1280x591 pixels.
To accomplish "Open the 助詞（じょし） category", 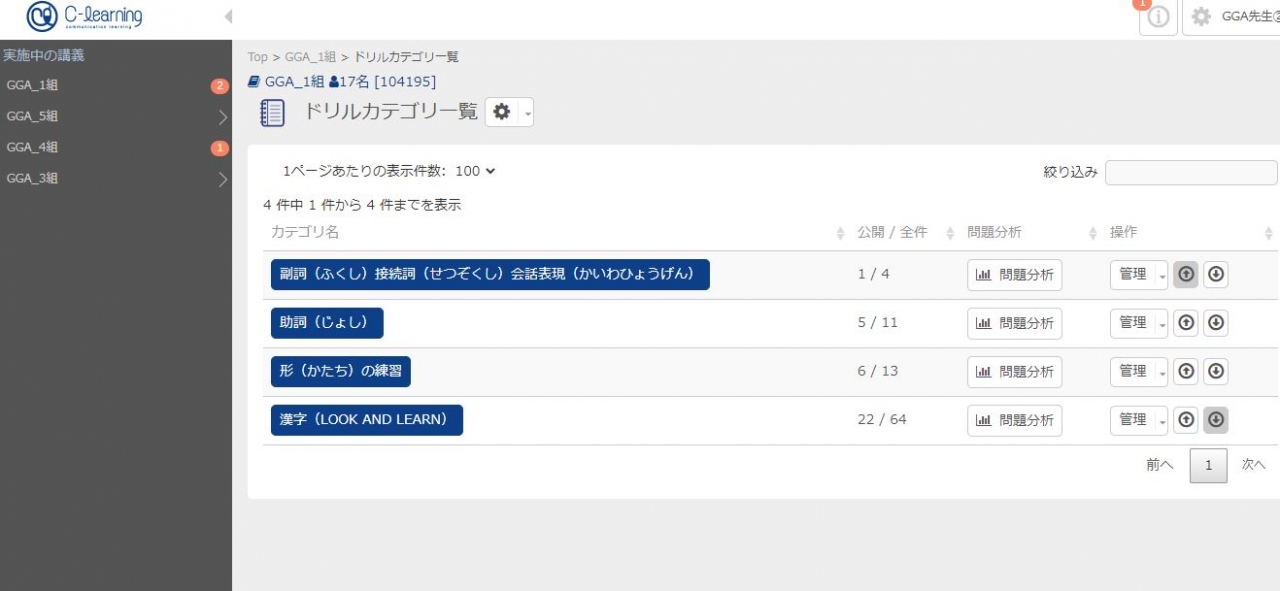I will coord(326,323).
